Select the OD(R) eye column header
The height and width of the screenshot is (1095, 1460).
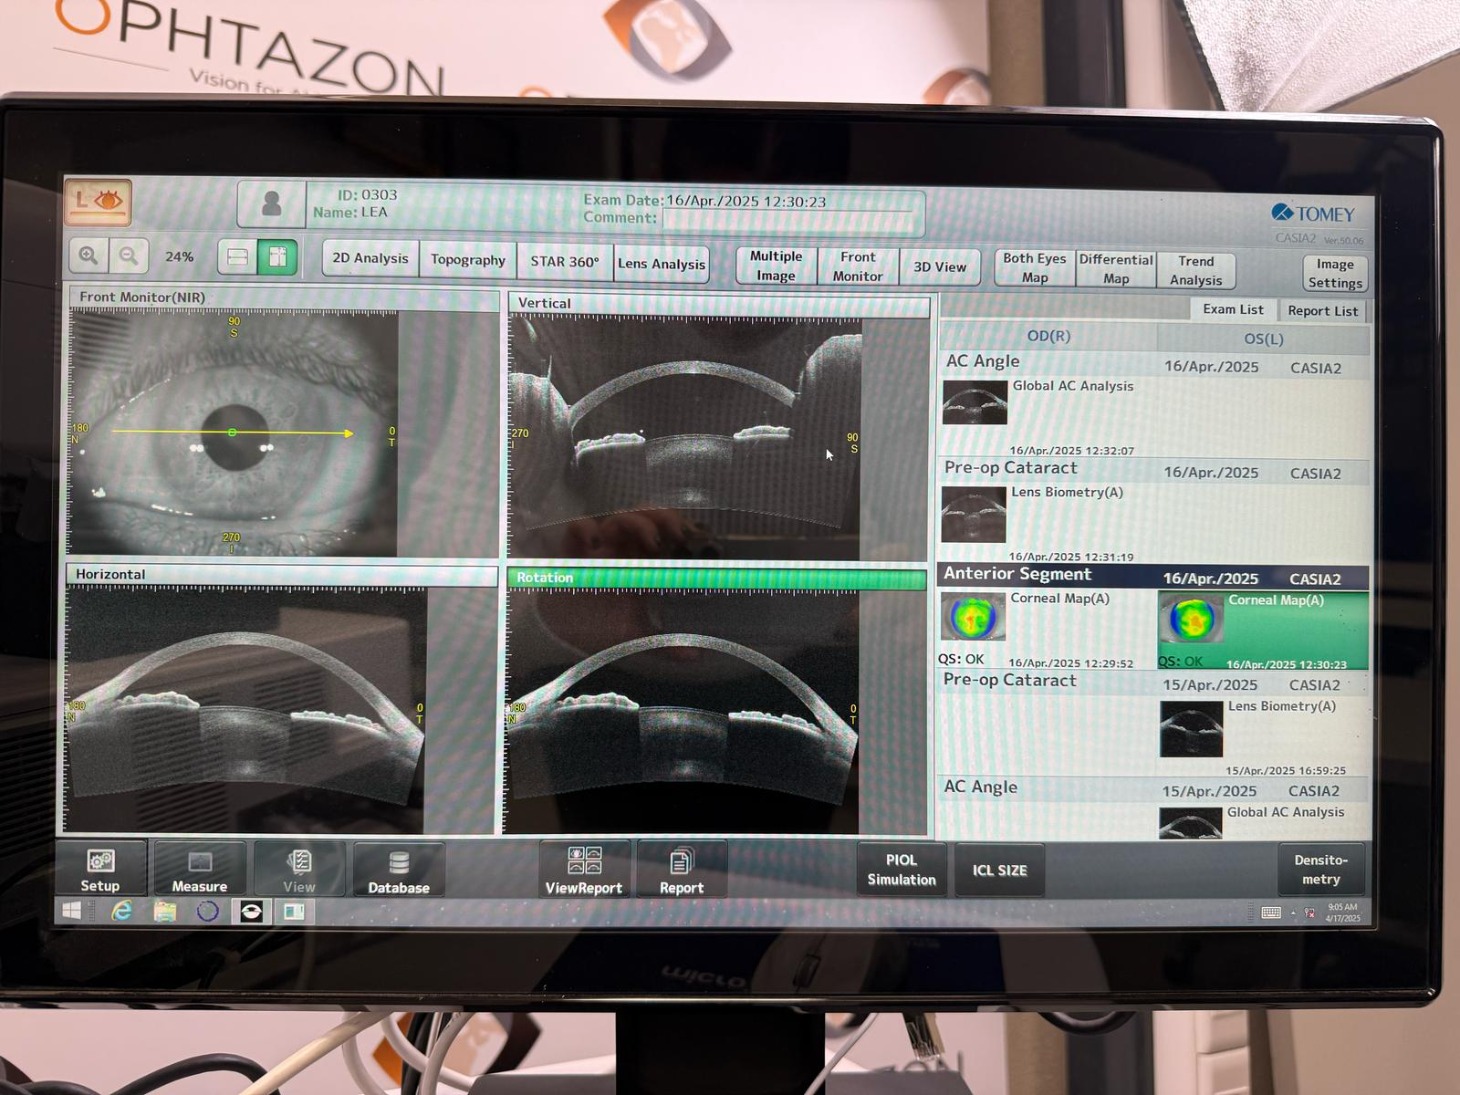pyautogui.click(x=1048, y=336)
